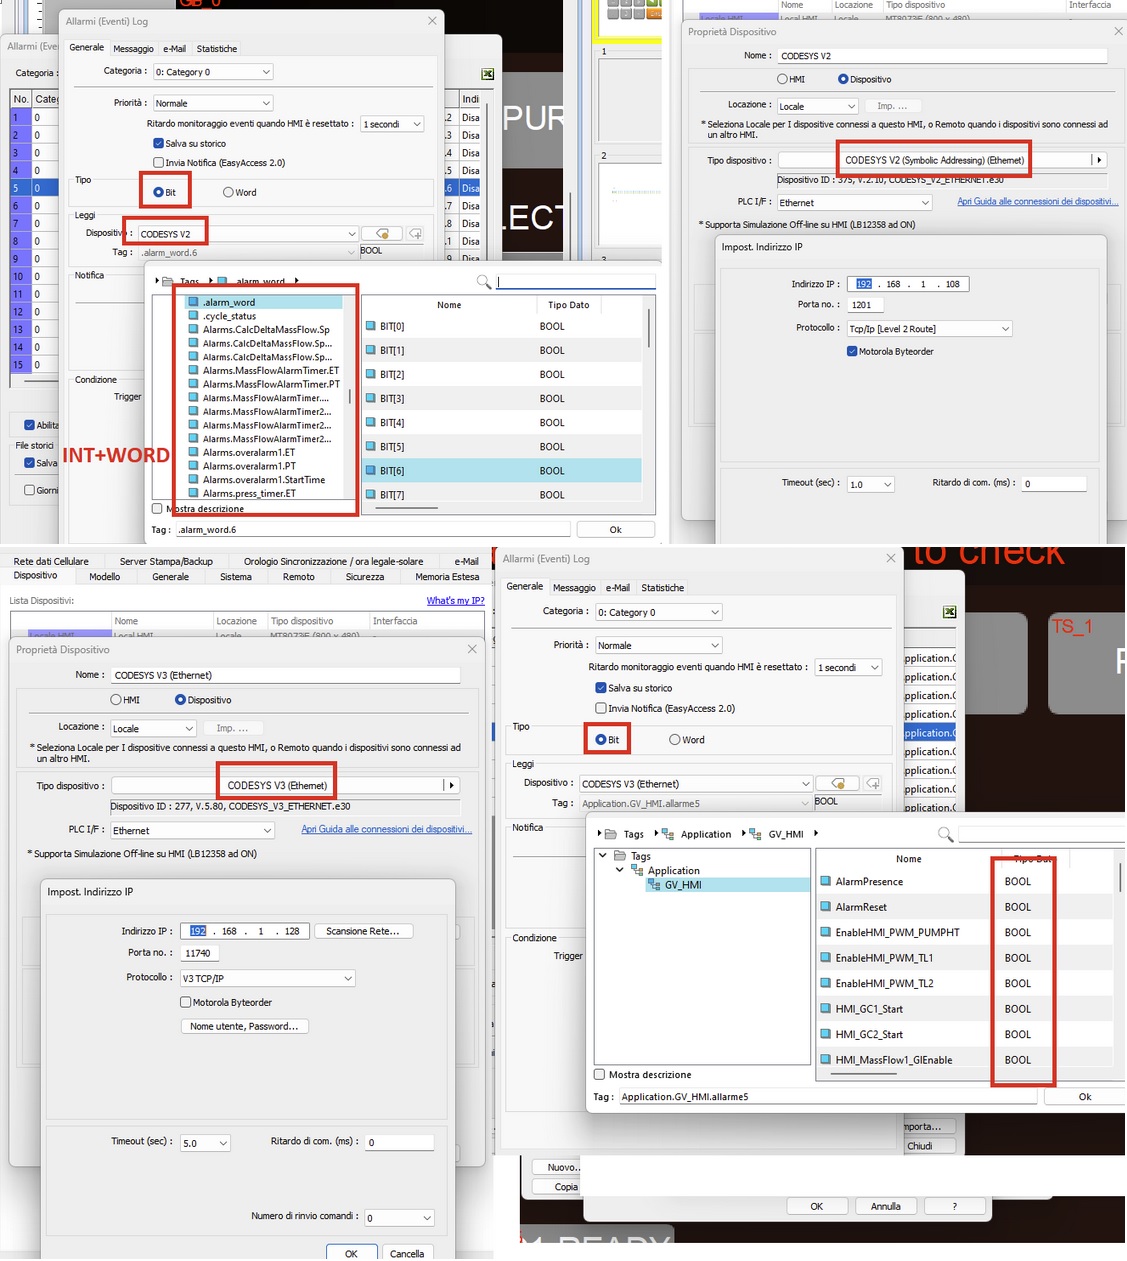Select Alarms.overalarm1.ET in the tag tree
Viewport: 1127px width, 1261px height.
click(249, 452)
